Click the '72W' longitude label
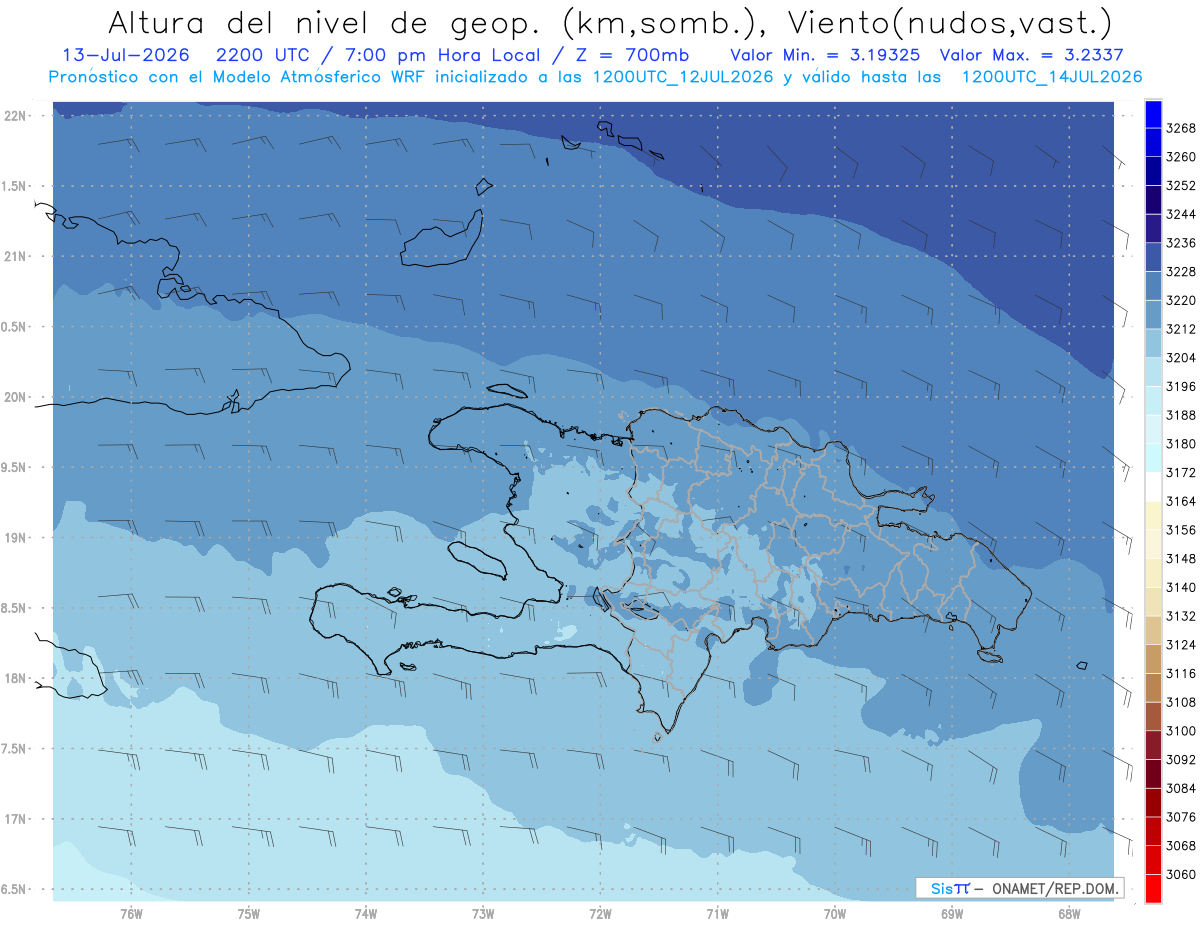The height and width of the screenshot is (927, 1200). [x=600, y=913]
